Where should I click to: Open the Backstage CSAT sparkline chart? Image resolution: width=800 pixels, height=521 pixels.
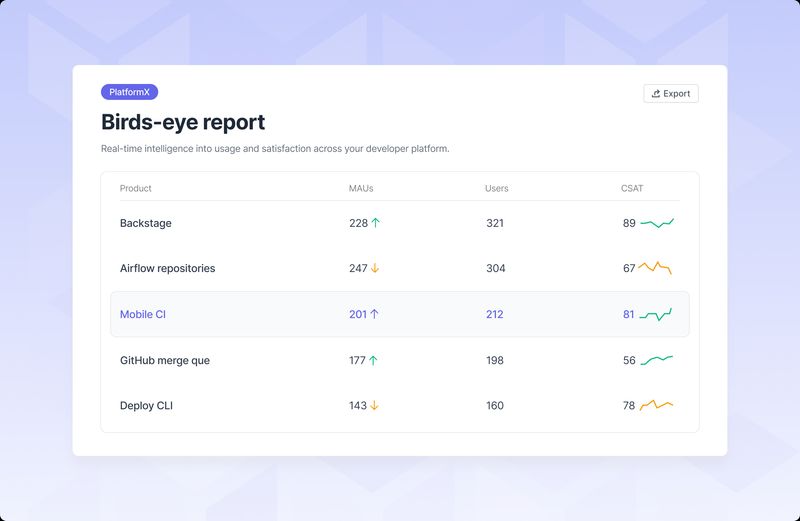[x=657, y=223]
